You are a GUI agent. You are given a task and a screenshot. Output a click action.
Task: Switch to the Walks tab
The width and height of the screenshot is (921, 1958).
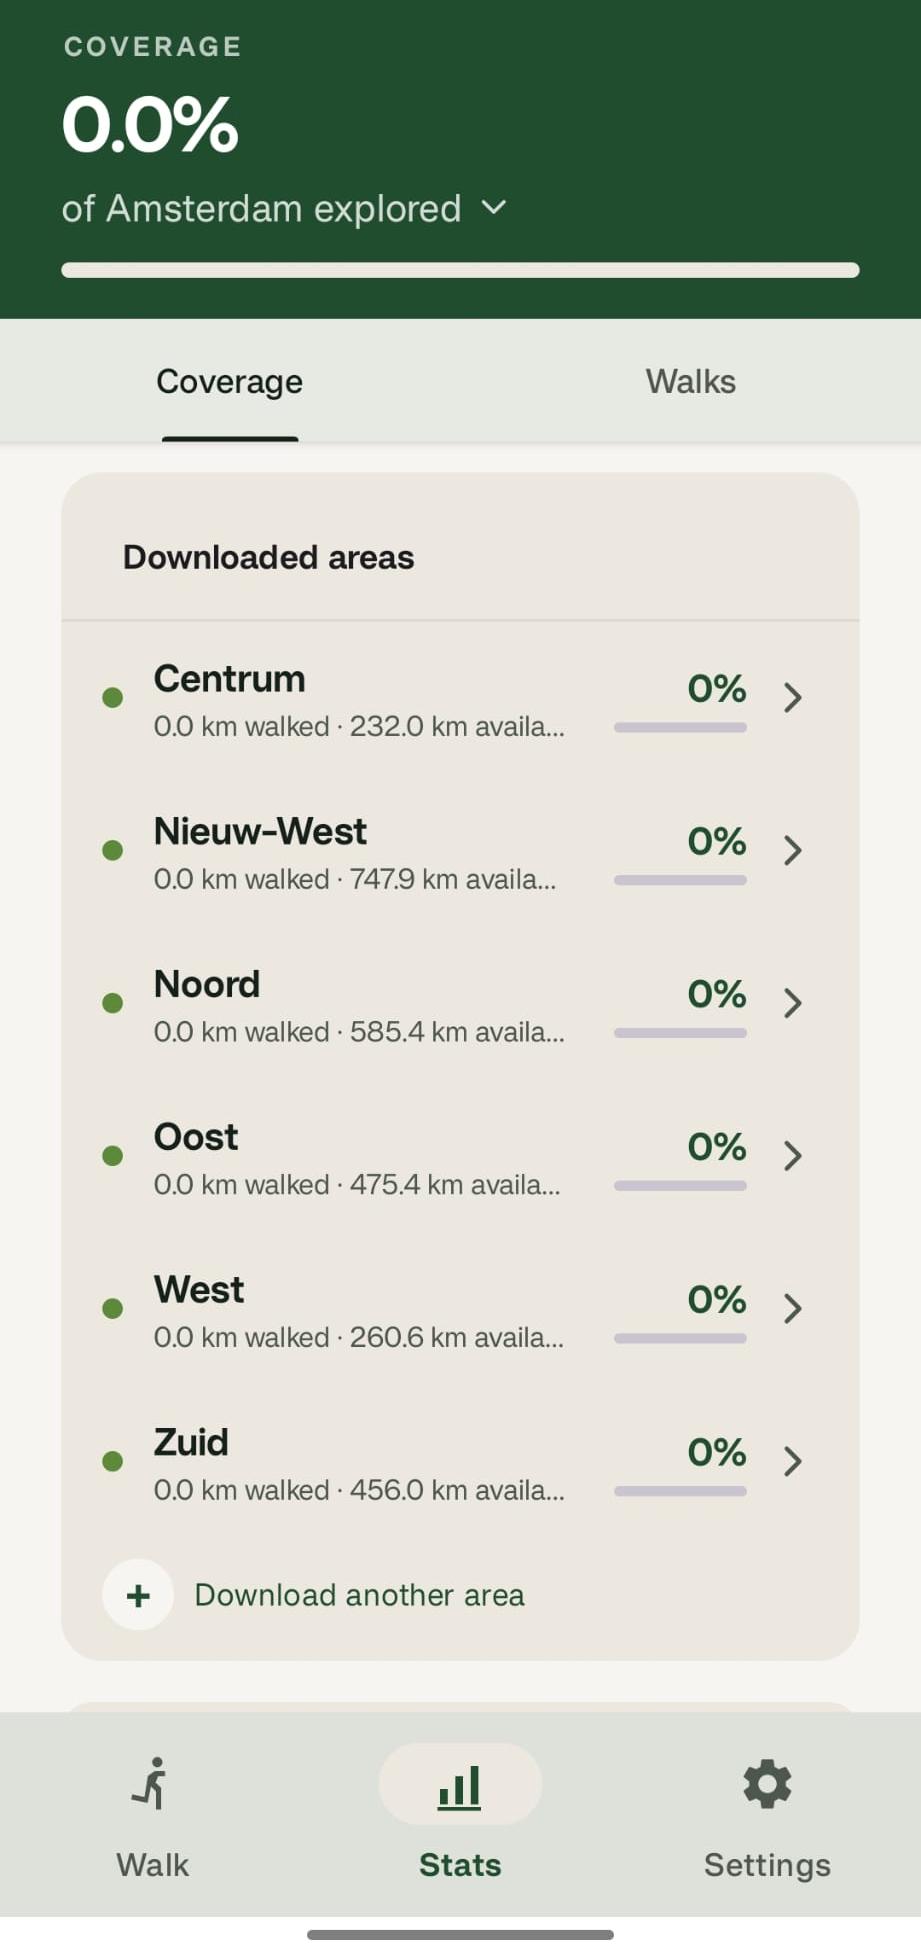pyautogui.click(x=690, y=381)
